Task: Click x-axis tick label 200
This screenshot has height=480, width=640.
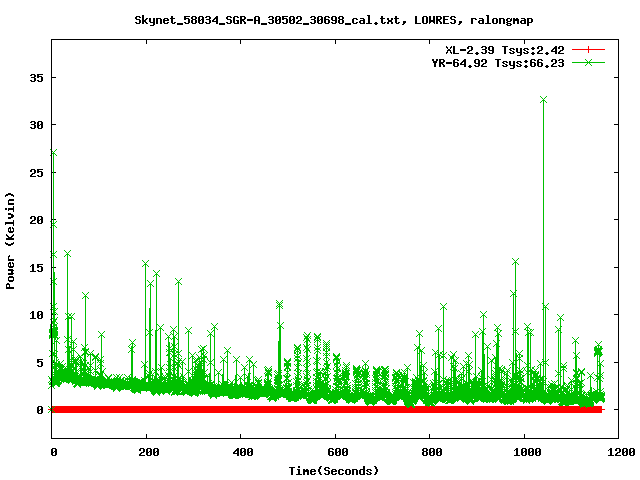Action: 148,452
